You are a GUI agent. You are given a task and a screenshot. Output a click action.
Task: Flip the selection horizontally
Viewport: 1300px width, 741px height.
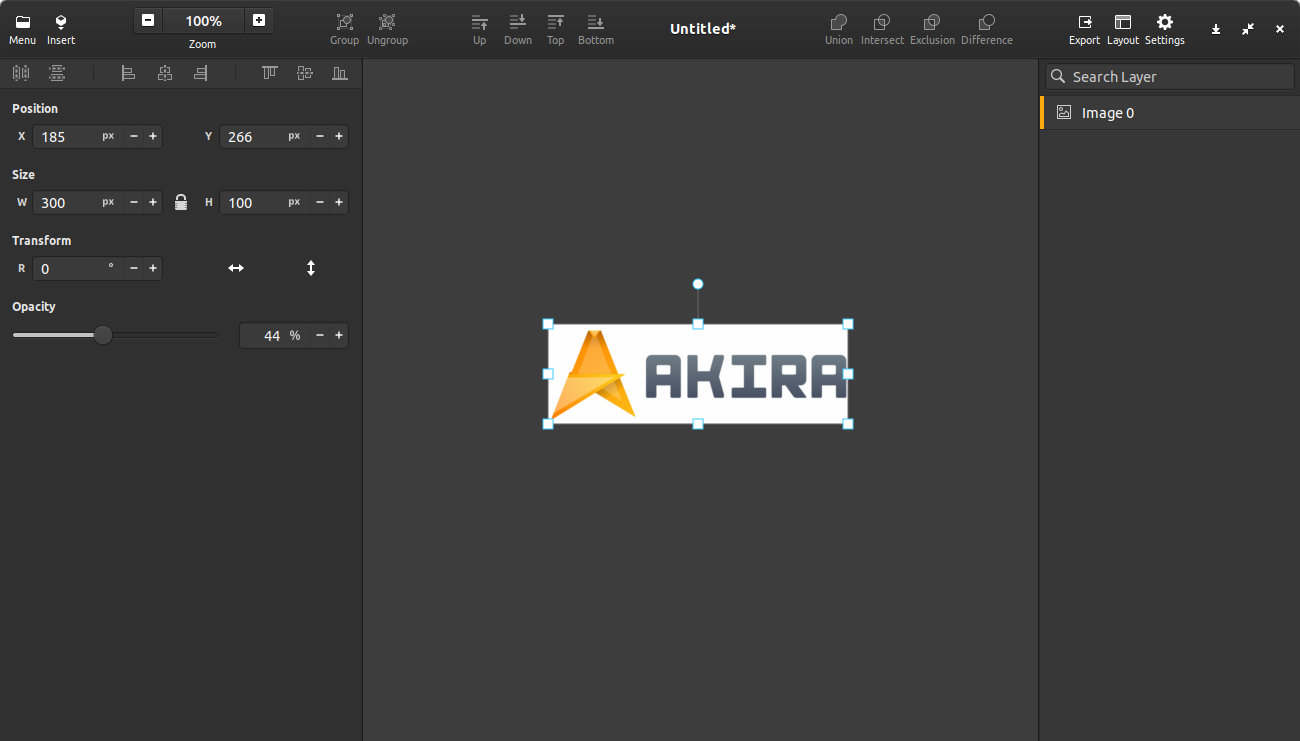coord(236,268)
